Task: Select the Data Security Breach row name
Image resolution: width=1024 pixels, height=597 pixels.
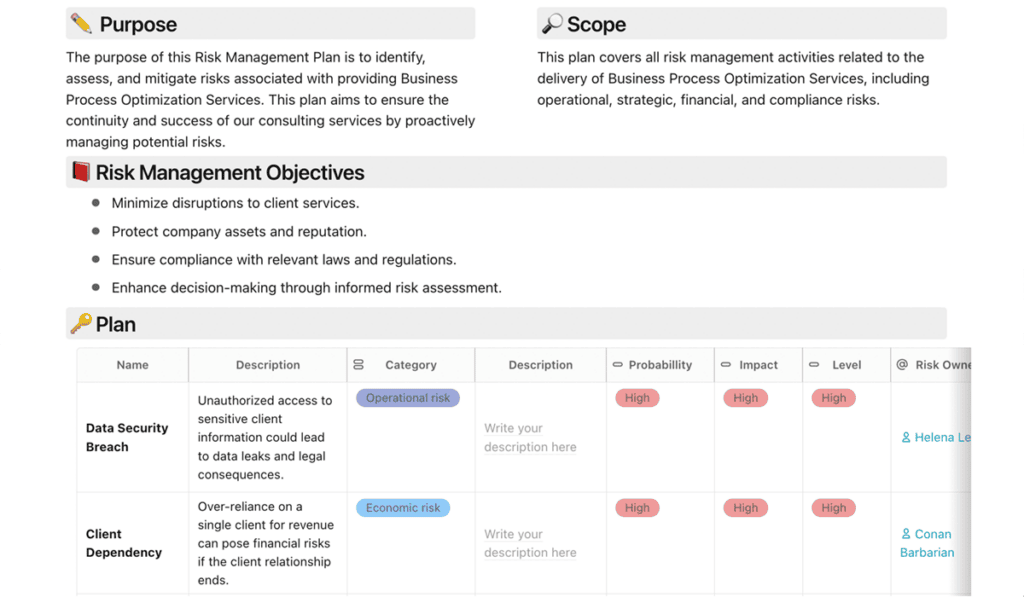Action: point(127,437)
